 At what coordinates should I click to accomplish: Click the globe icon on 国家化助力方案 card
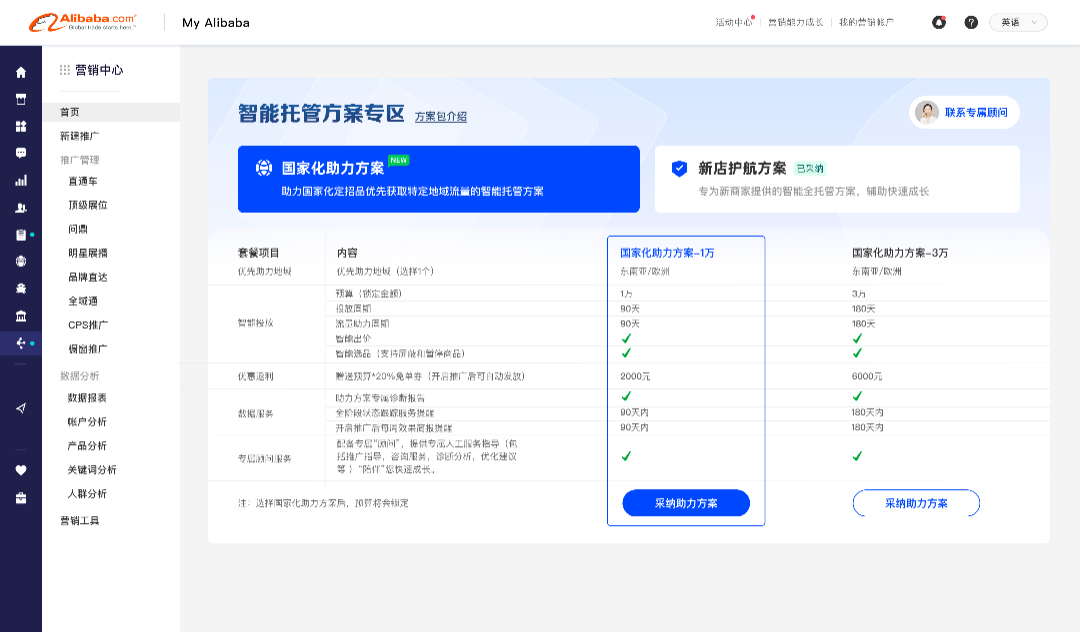coord(264,168)
